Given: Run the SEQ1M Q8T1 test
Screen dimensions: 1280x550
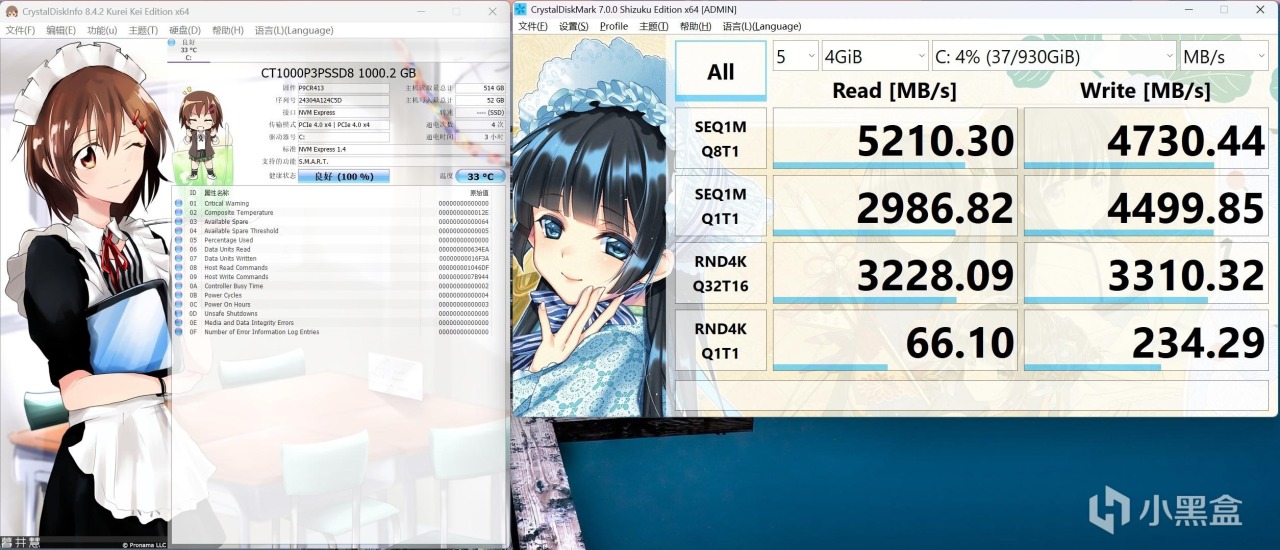Looking at the screenshot, I should (720, 138).
